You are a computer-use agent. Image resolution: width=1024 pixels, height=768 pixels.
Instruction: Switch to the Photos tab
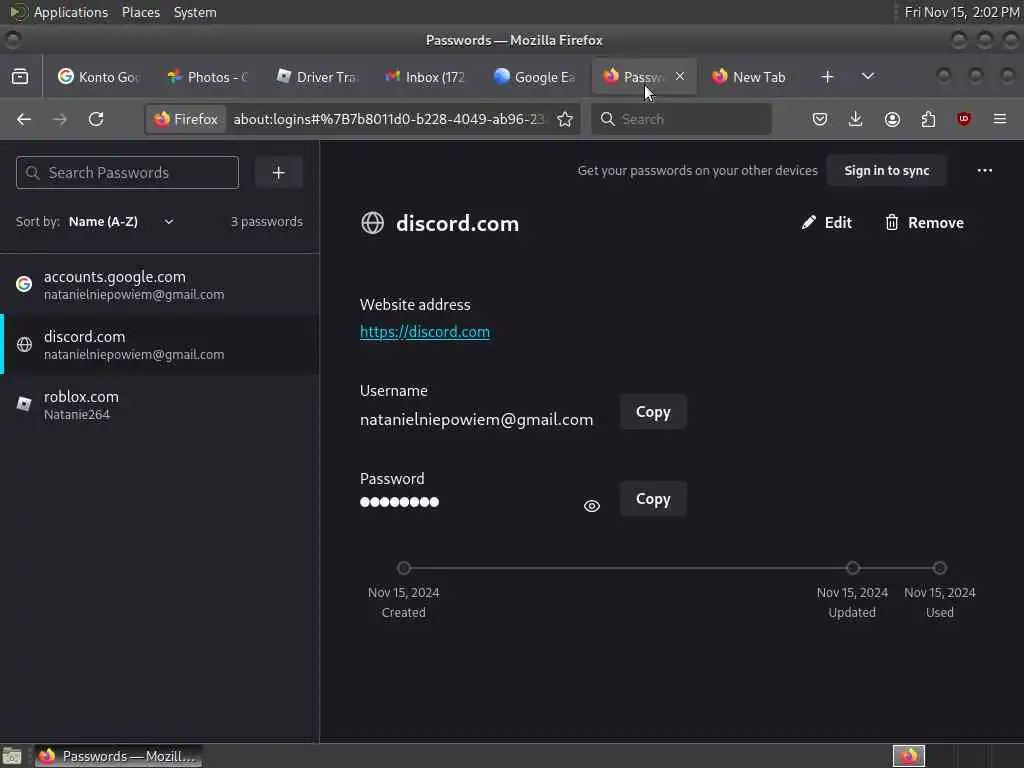click(207, 77)
